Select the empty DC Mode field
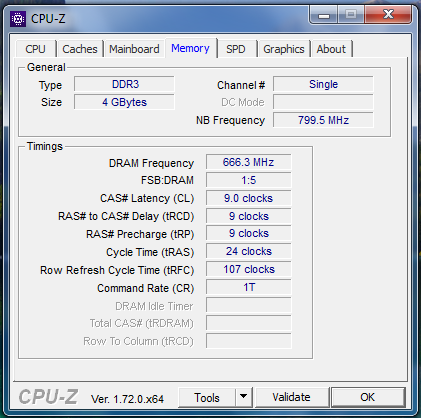The height and width of the screenshot is (418, 421). [323, 102]
